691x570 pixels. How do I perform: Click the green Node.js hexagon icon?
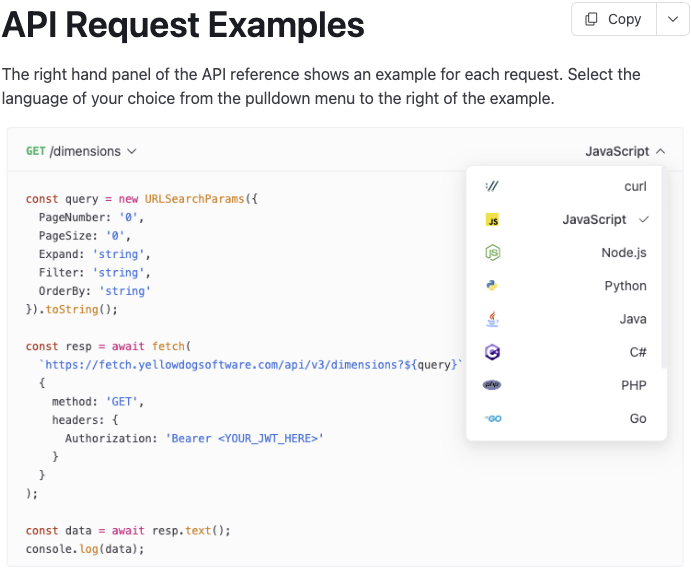coord(492,253)
